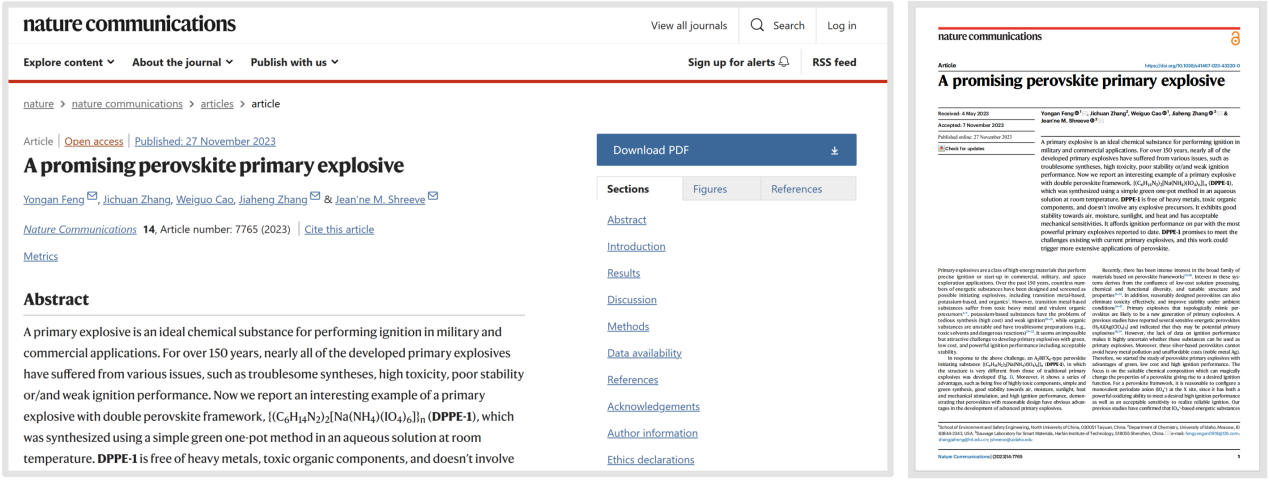1269x480 pixels.
Task: Click the envelope icon after Jean'ne M. Shreeve
Action: click(433, 196)
